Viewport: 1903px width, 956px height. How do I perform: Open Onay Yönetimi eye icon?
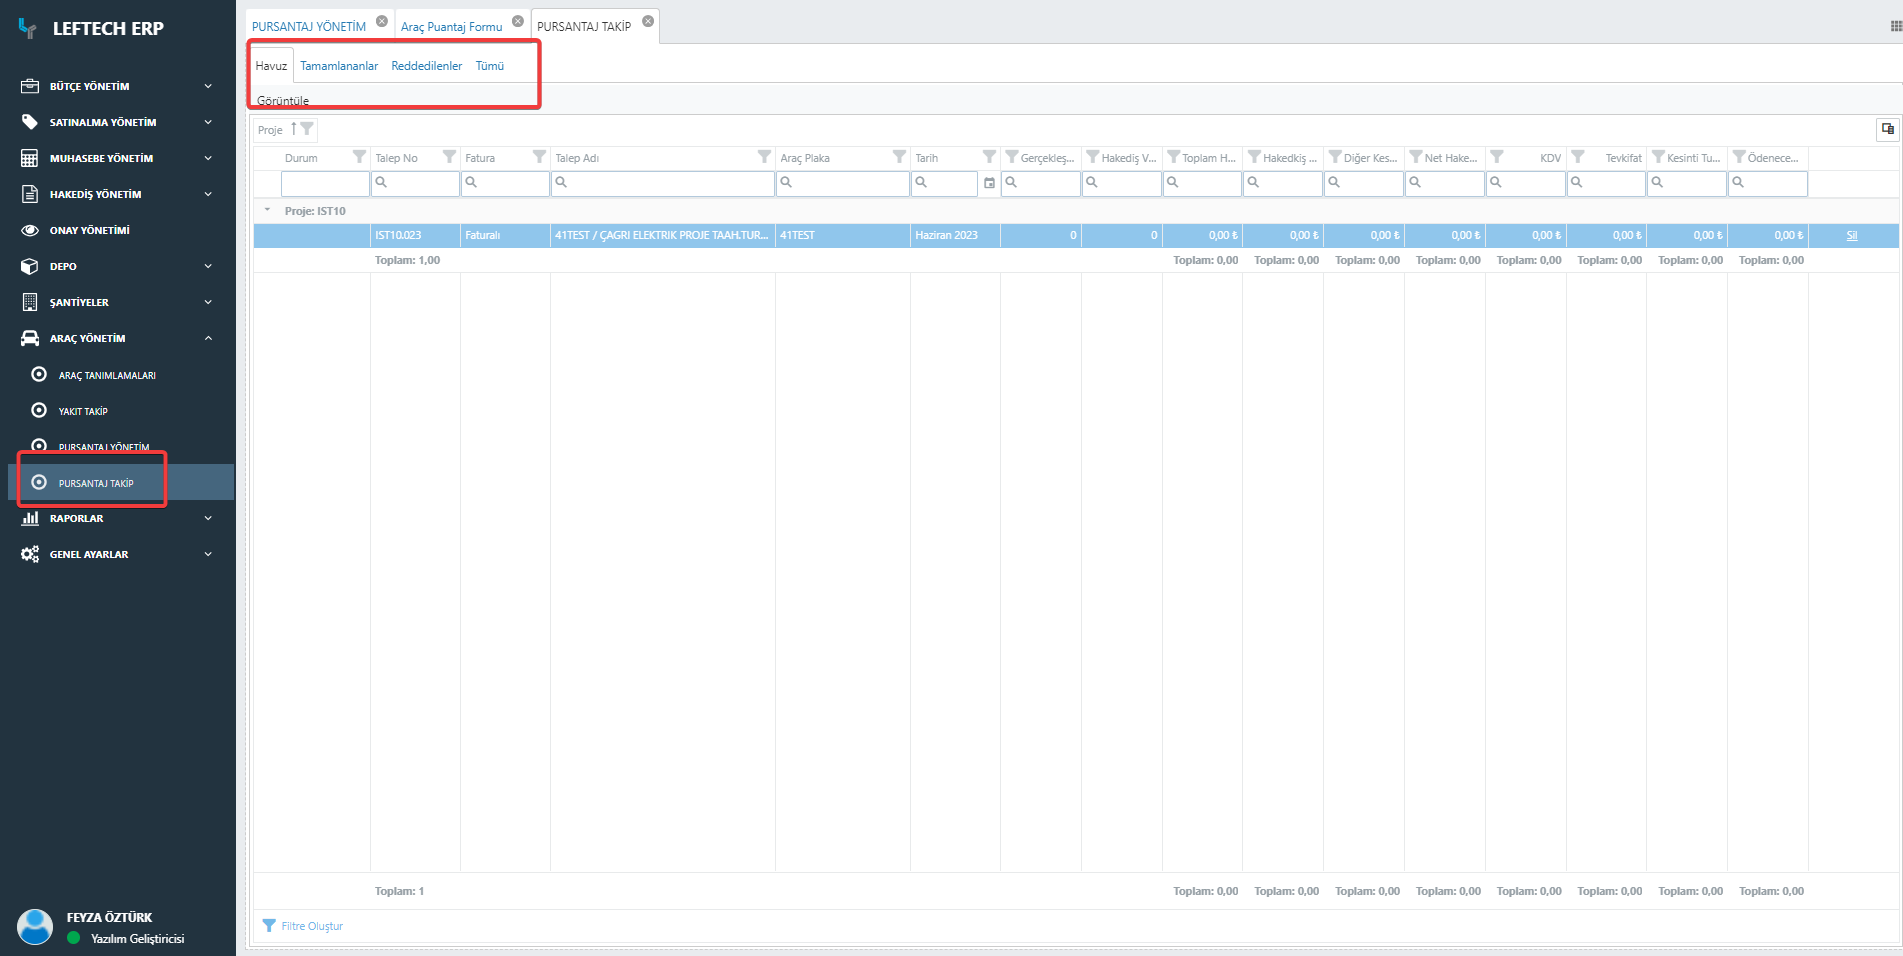30,230
